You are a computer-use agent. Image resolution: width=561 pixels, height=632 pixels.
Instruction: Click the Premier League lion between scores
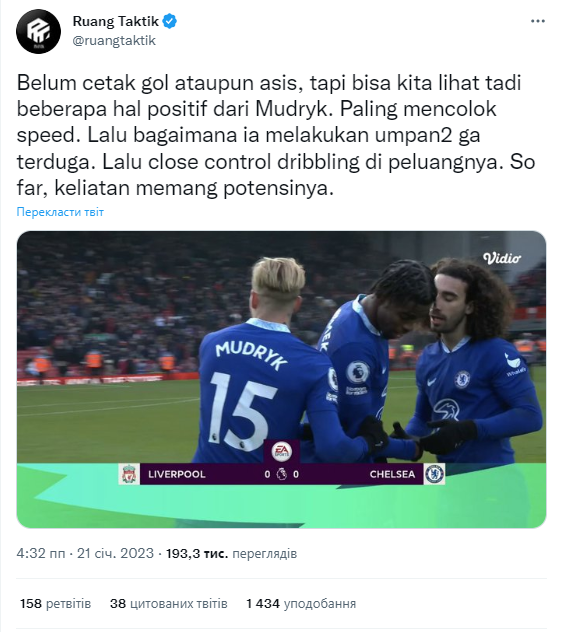click(x=282, y=474)
